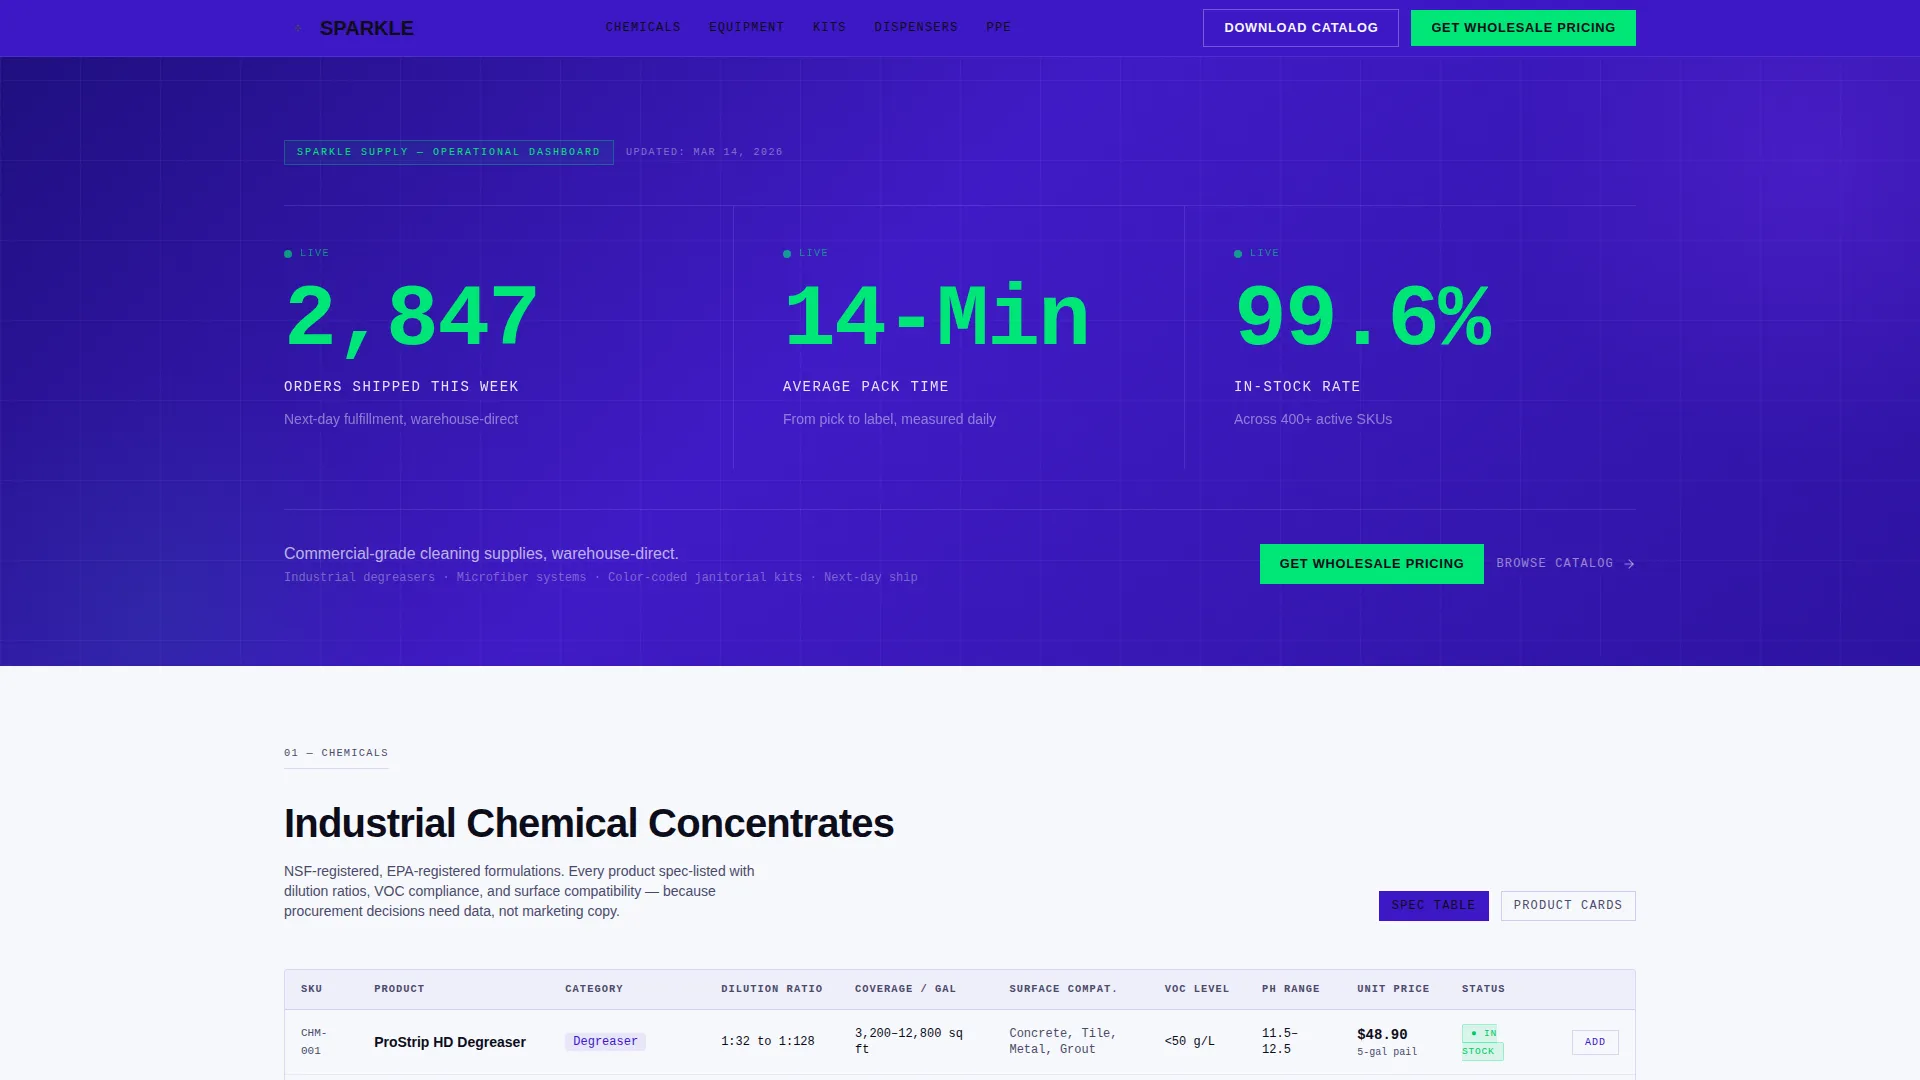Click the 2,847 orders shipped figure

click(412, 318)
